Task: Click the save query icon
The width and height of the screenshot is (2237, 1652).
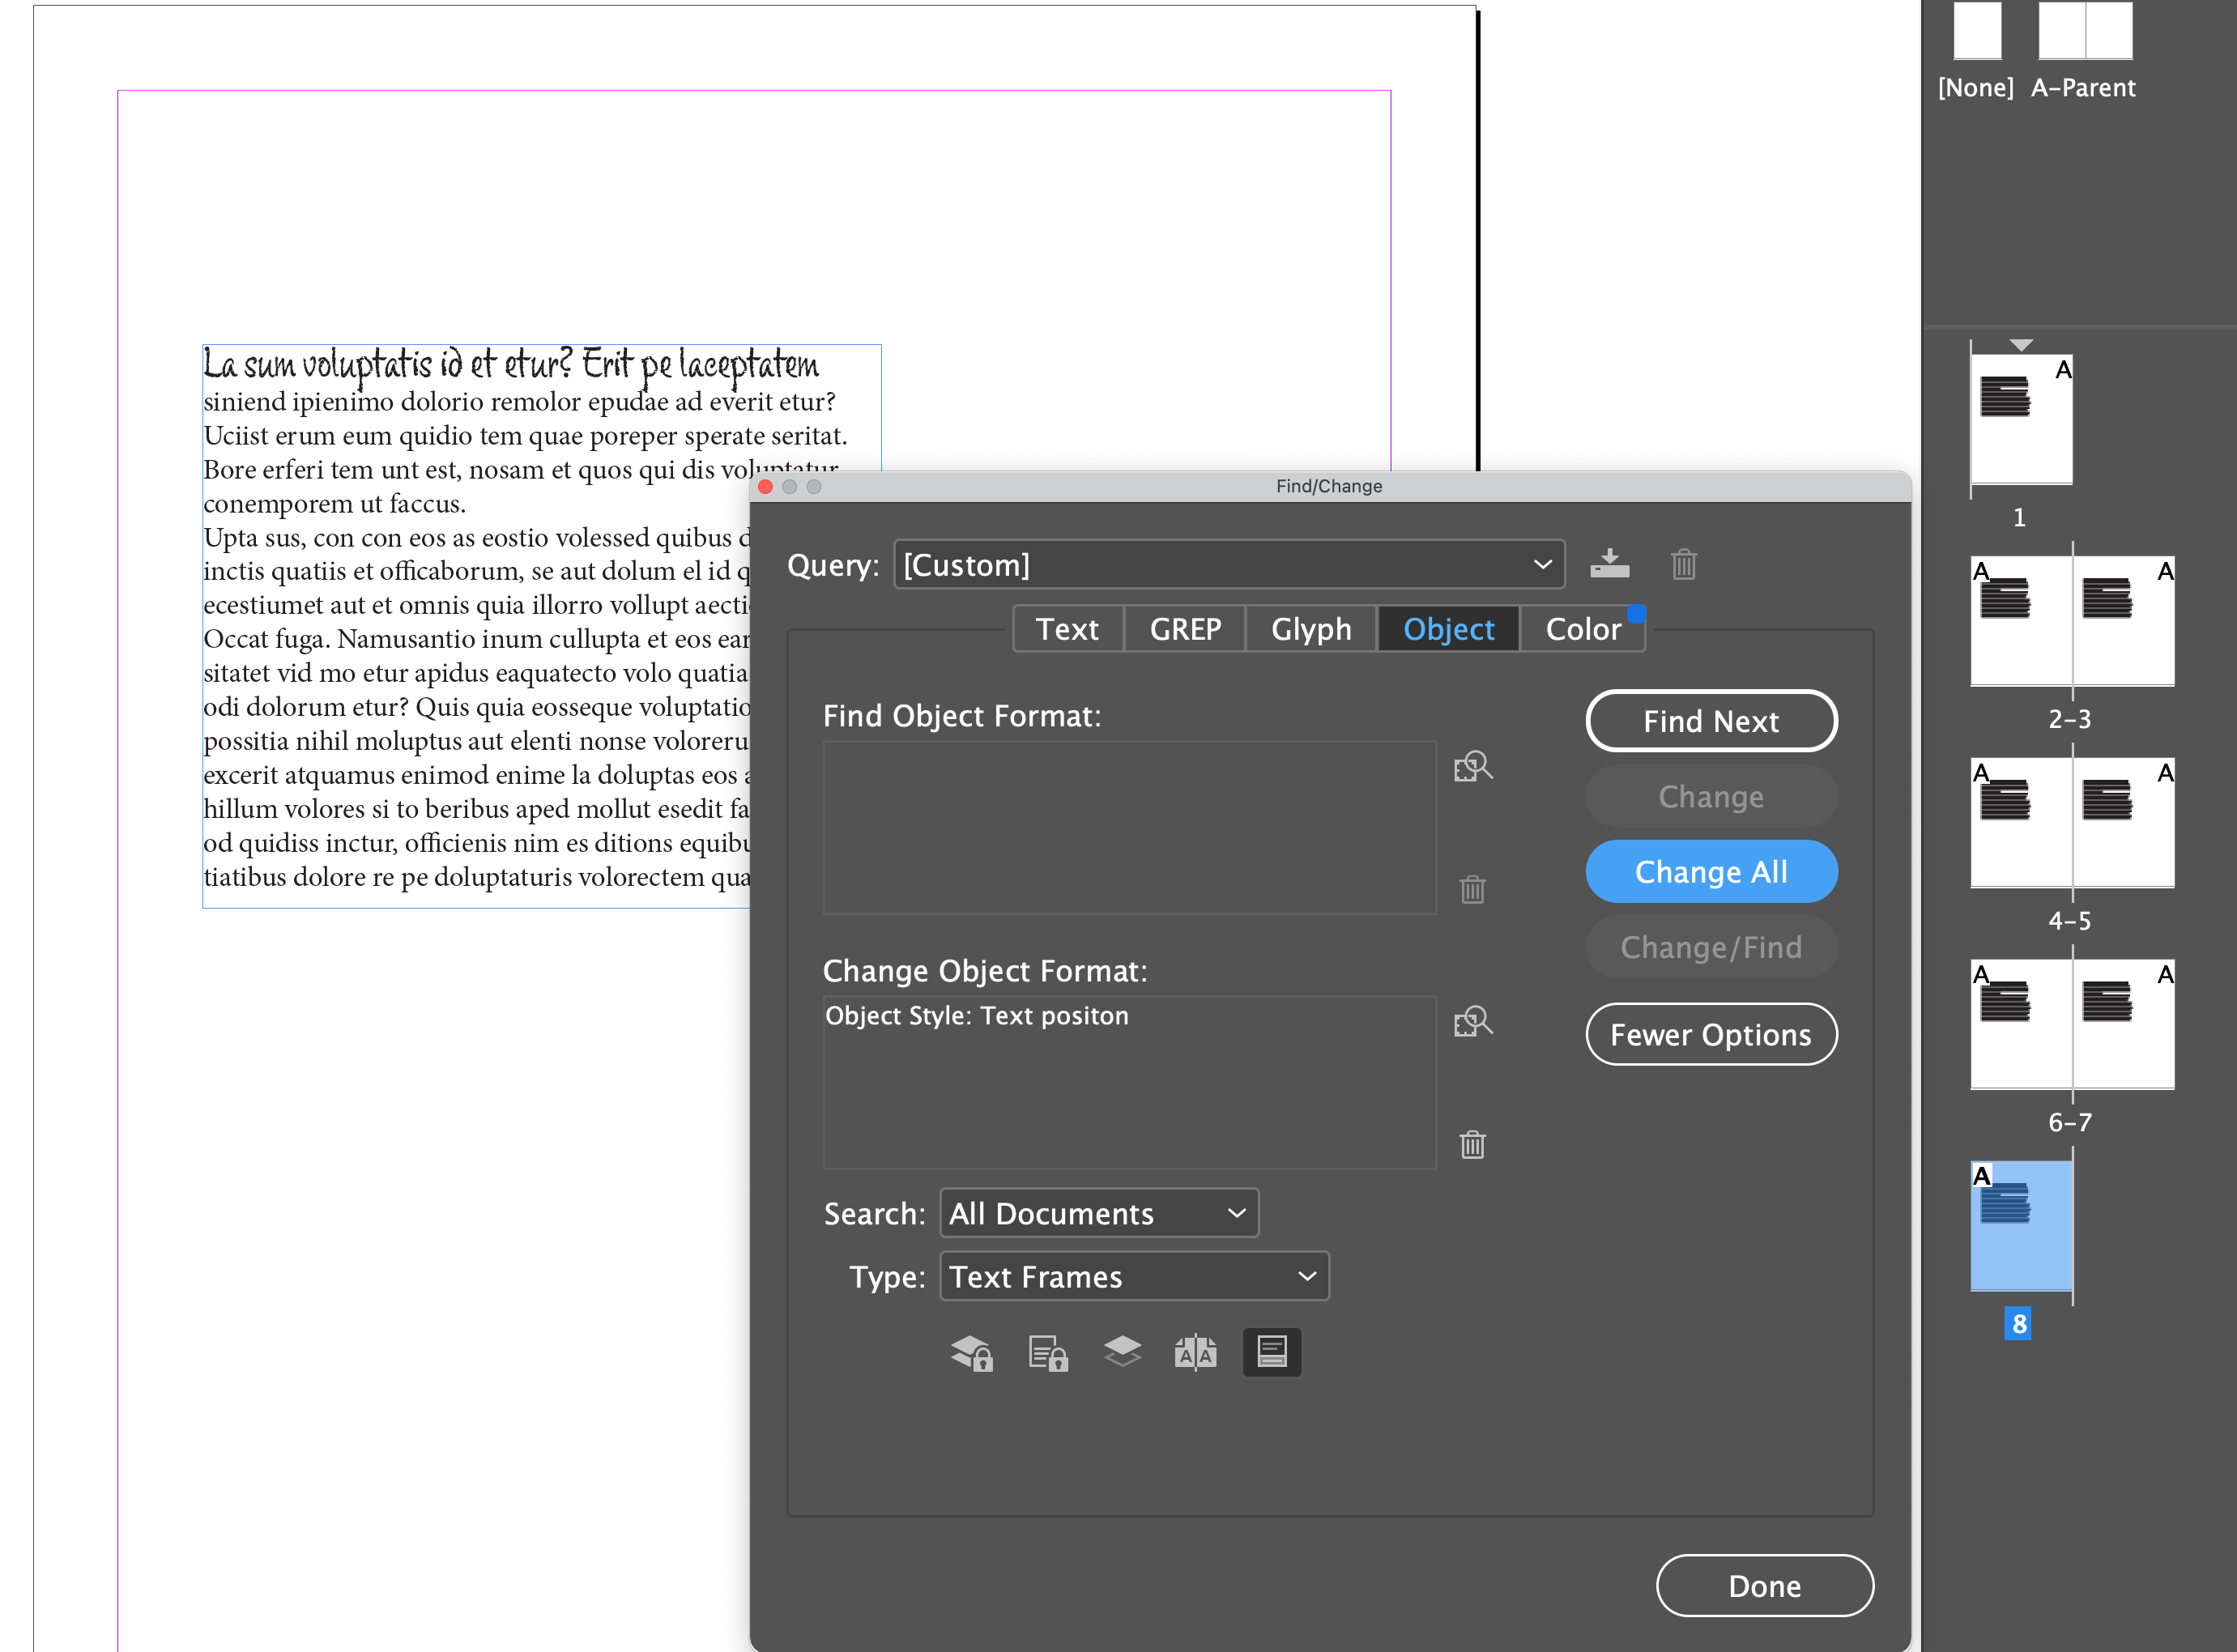Action: click(1610, 563)
